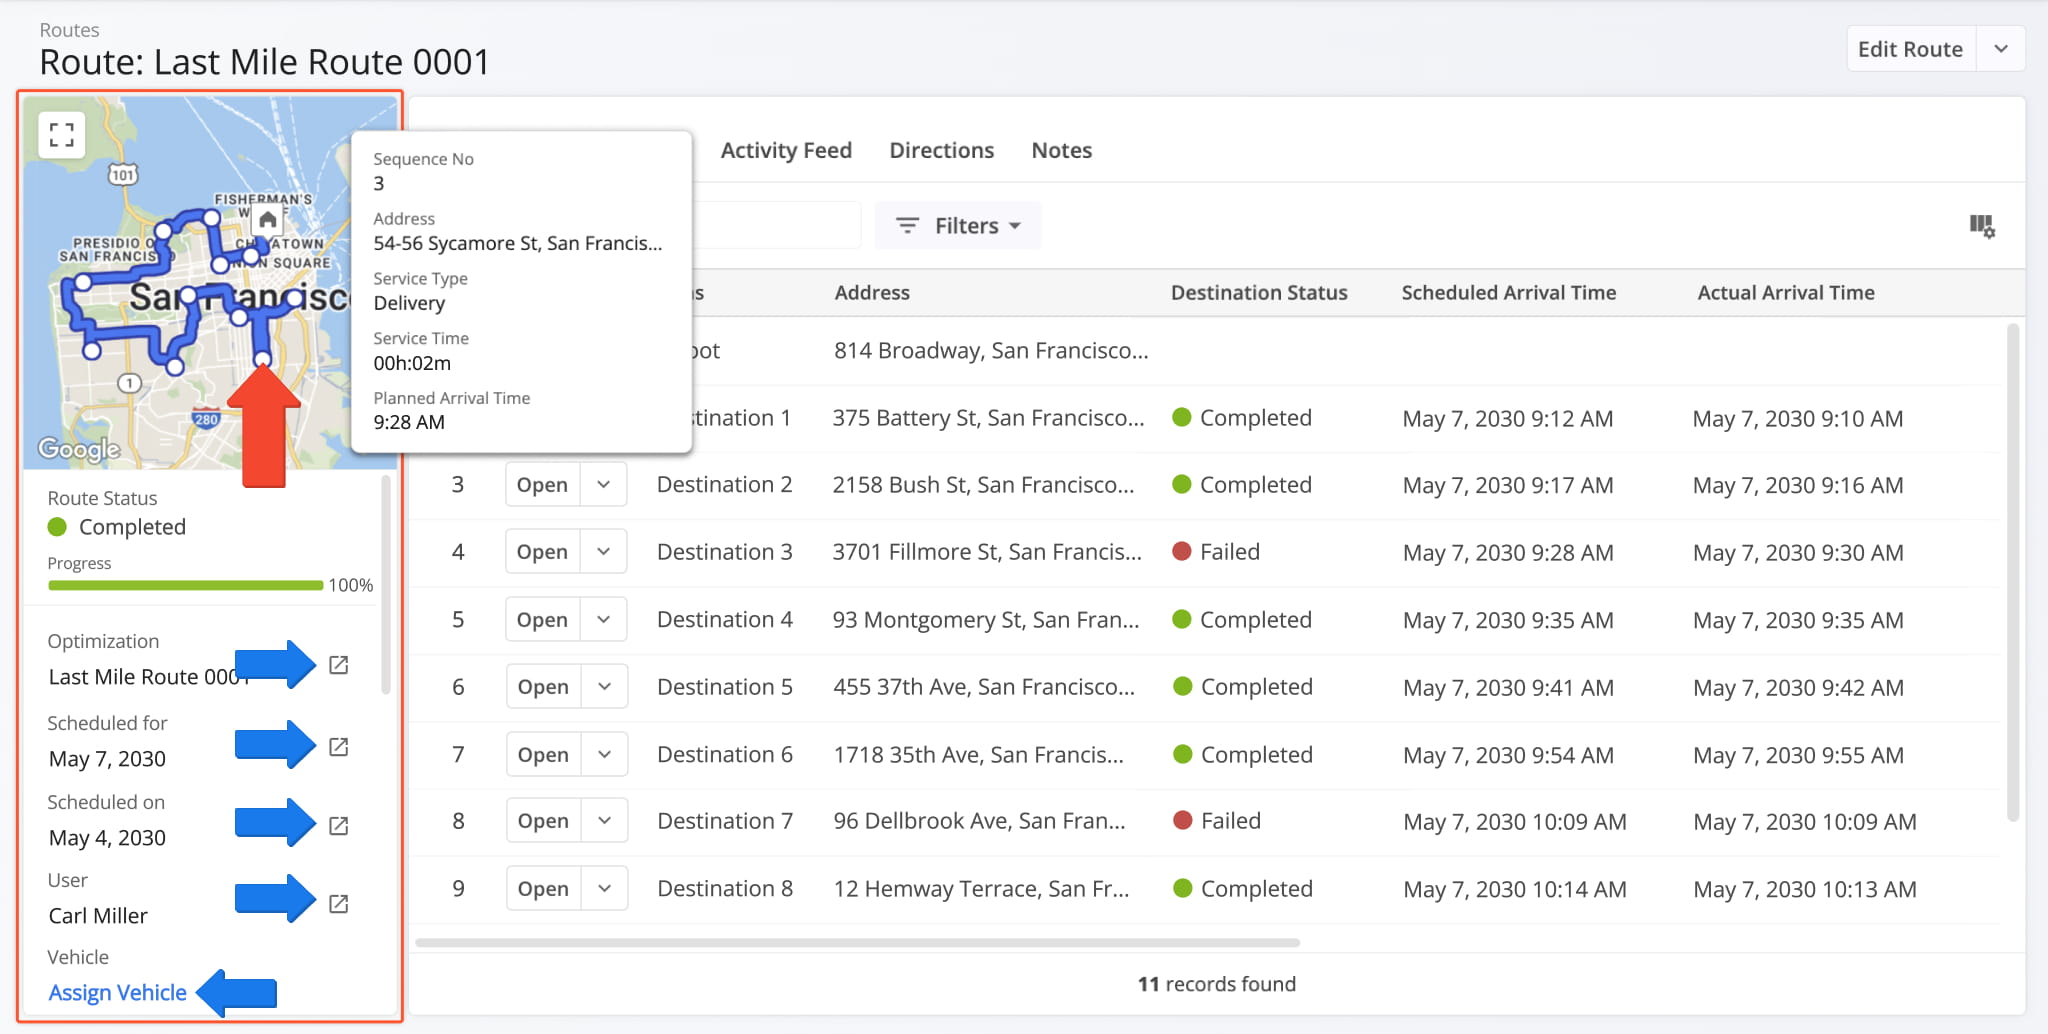Click the home depot marker on map
The height and width of the screenshot is (1034, 2048).
point(267,220)
